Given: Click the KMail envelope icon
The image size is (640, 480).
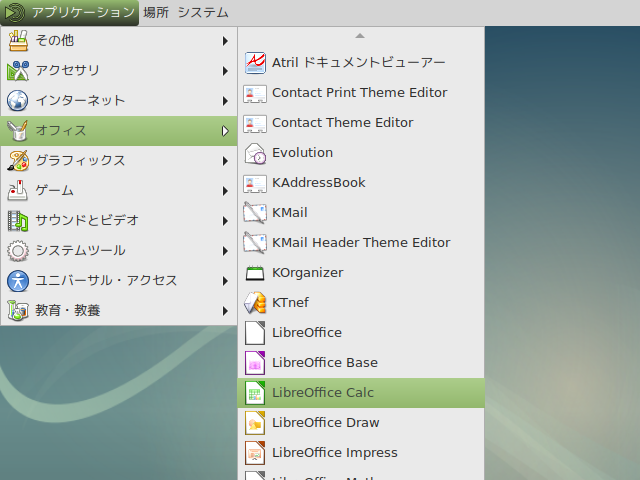Looking at the screenshot, I should 255,213.
